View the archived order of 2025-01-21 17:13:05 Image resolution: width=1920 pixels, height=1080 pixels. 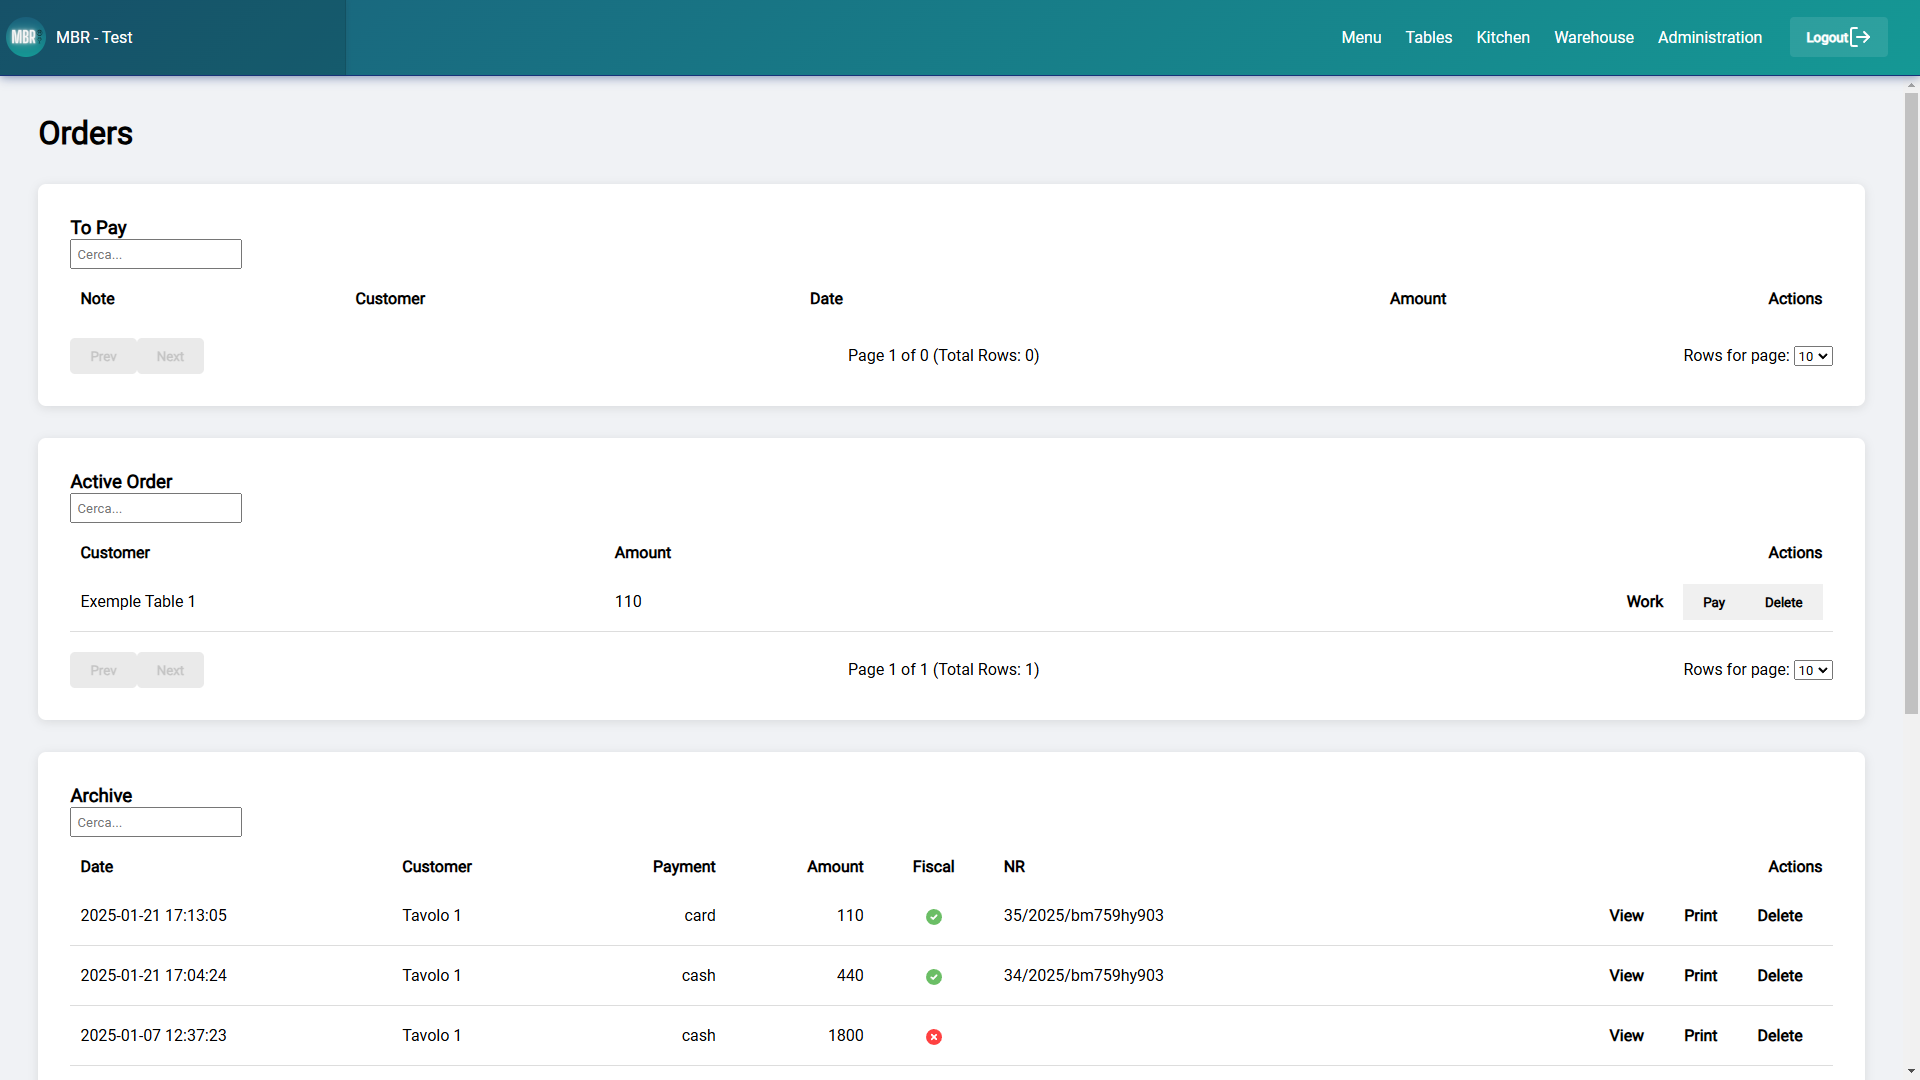[x=1626, y=915]
